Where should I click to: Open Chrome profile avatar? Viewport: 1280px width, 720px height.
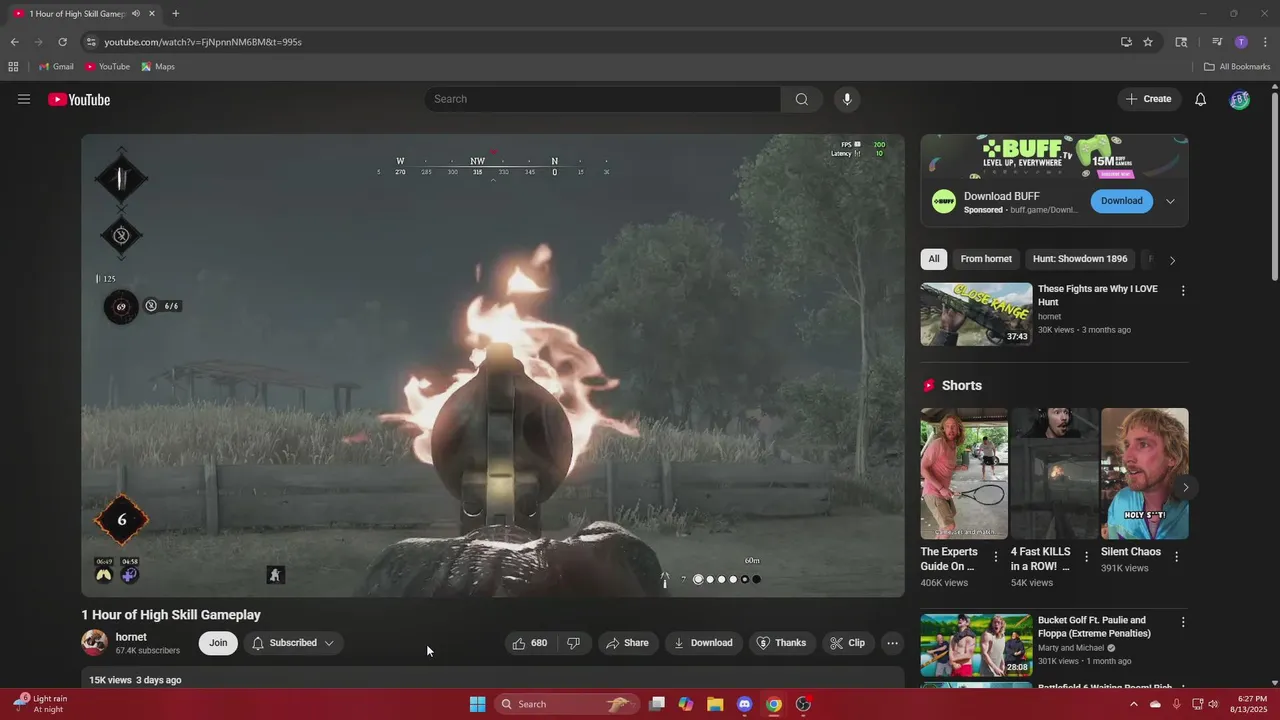[x=1241, y=42]
